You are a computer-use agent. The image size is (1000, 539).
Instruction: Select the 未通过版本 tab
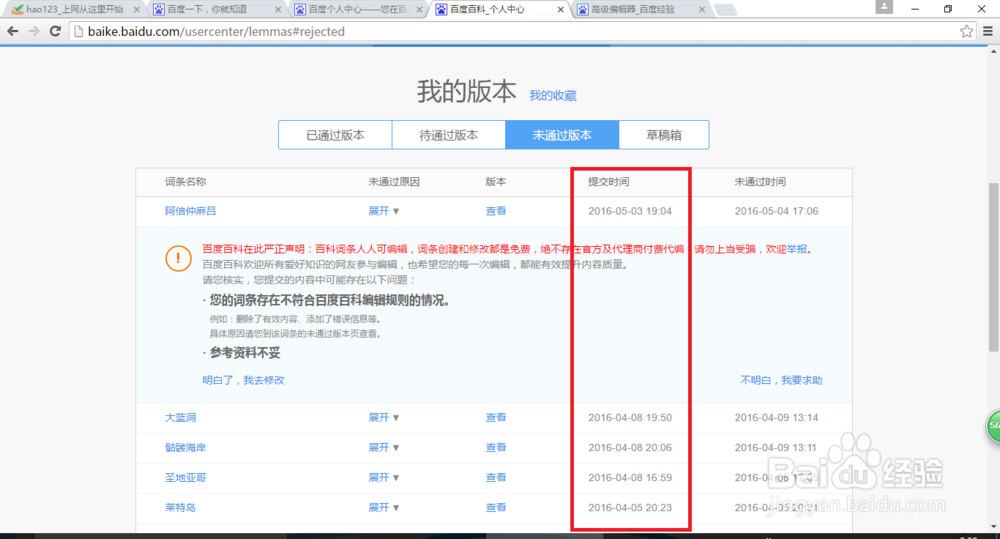(562, 135)
